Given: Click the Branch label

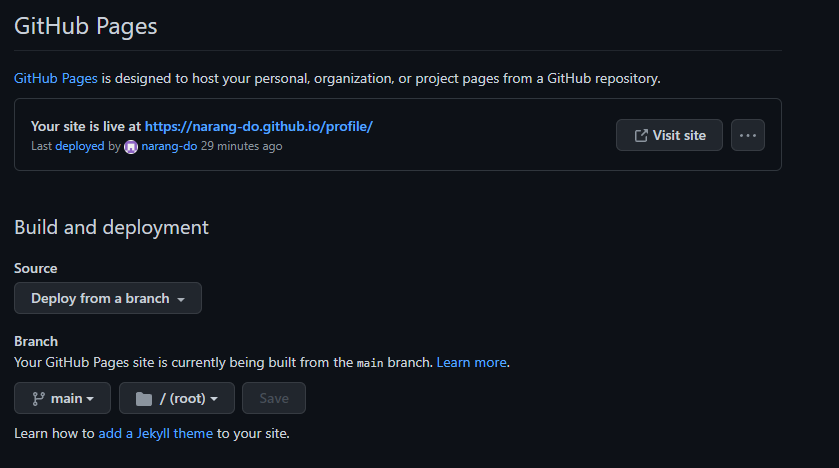Looking at the screenshot, I should pyautogui.click(x=36, y=341).
